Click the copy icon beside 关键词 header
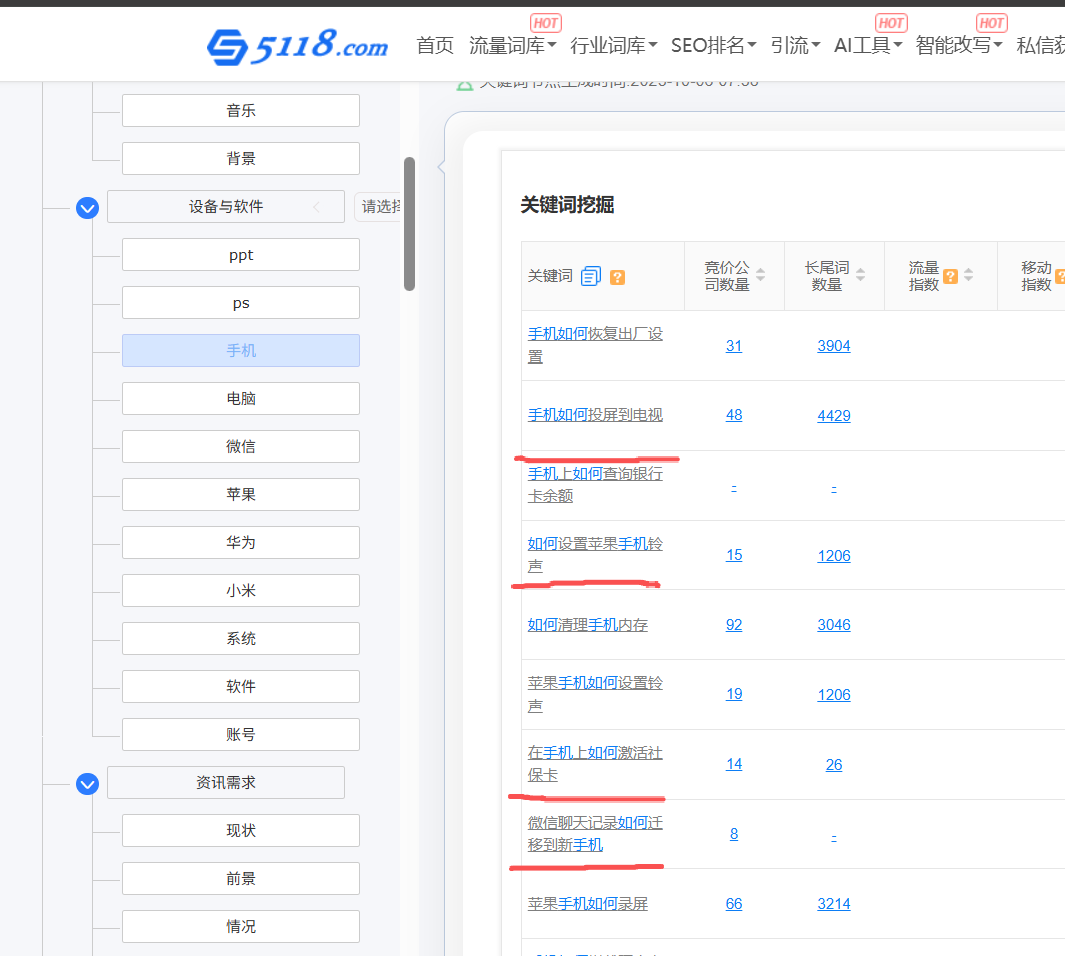 coord(590,276)
